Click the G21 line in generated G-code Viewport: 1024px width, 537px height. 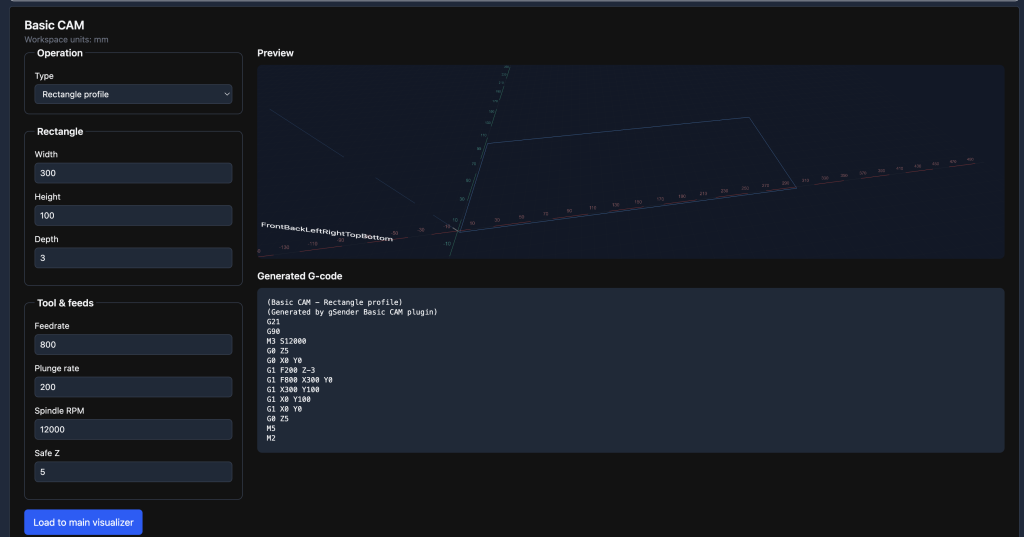(x=273, y=321)
